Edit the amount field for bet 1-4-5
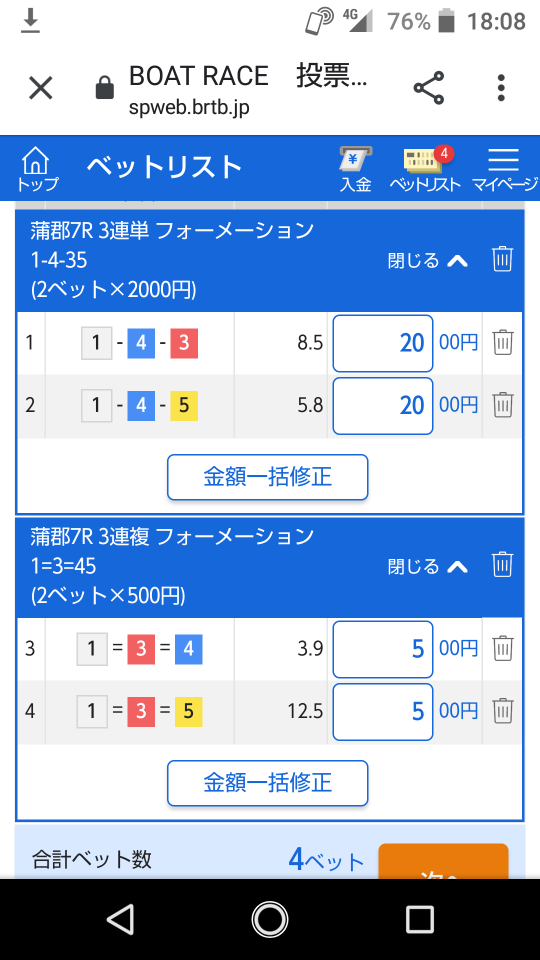Image resolution: width=540 pixels, height=960 pixels. click(383, 405)
